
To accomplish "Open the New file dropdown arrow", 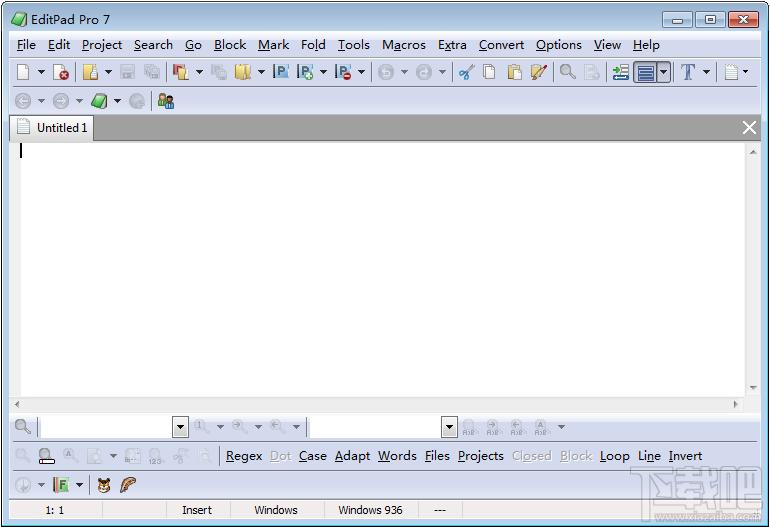I will [x=41, y=72].
